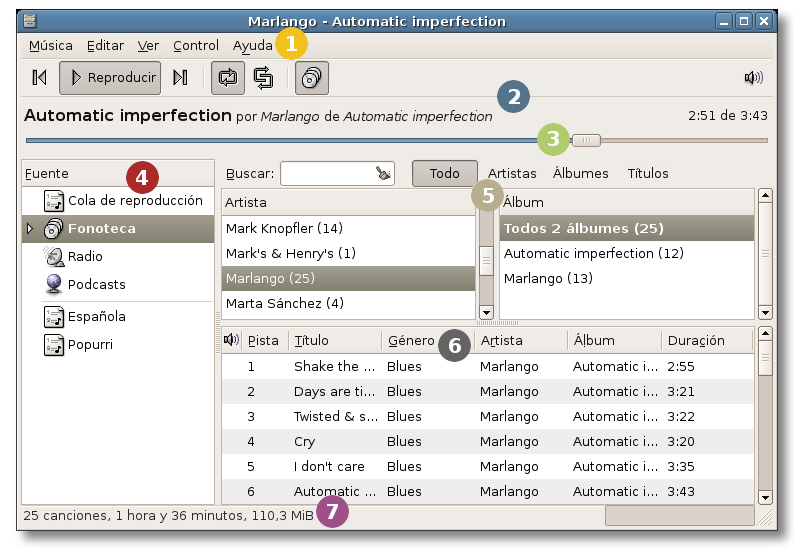Toggle the source browser view button
This screenshot has height=553, width=794.
(312, 77)
